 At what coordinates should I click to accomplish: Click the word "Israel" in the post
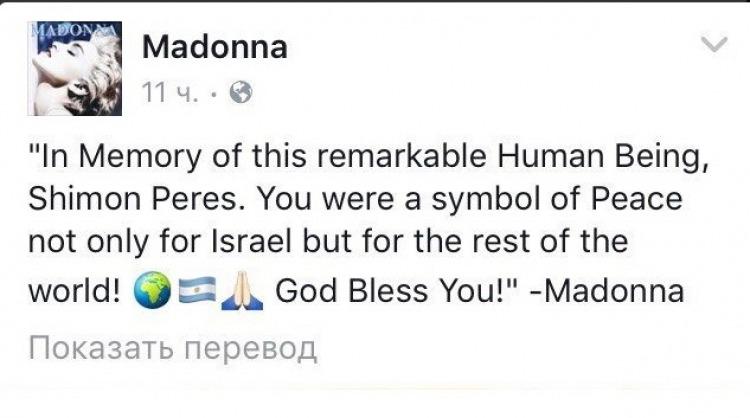pyautogui.click(x=252, y=241)
